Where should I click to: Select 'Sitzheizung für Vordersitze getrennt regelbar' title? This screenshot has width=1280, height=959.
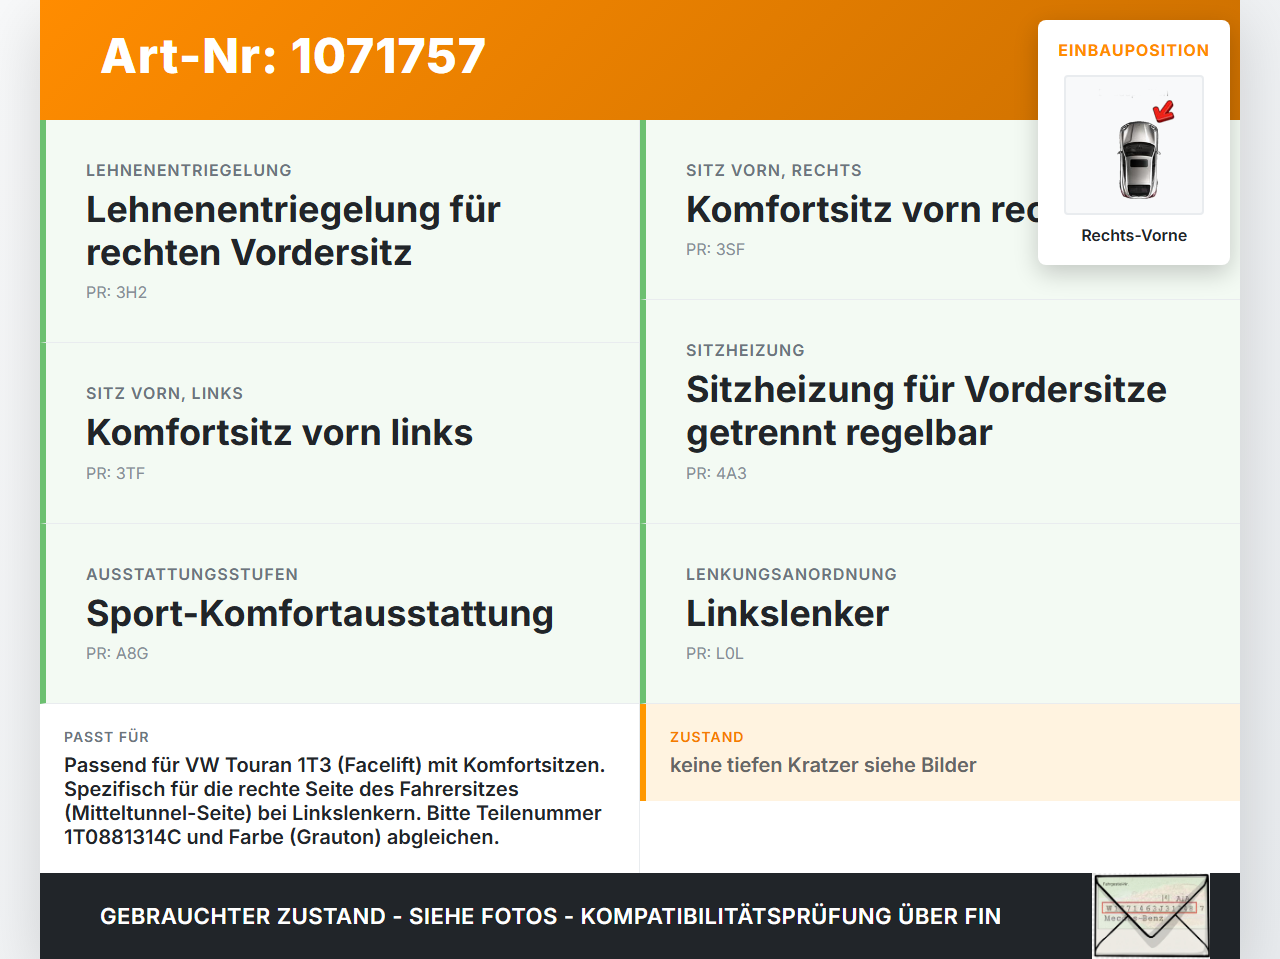(926, 411)
